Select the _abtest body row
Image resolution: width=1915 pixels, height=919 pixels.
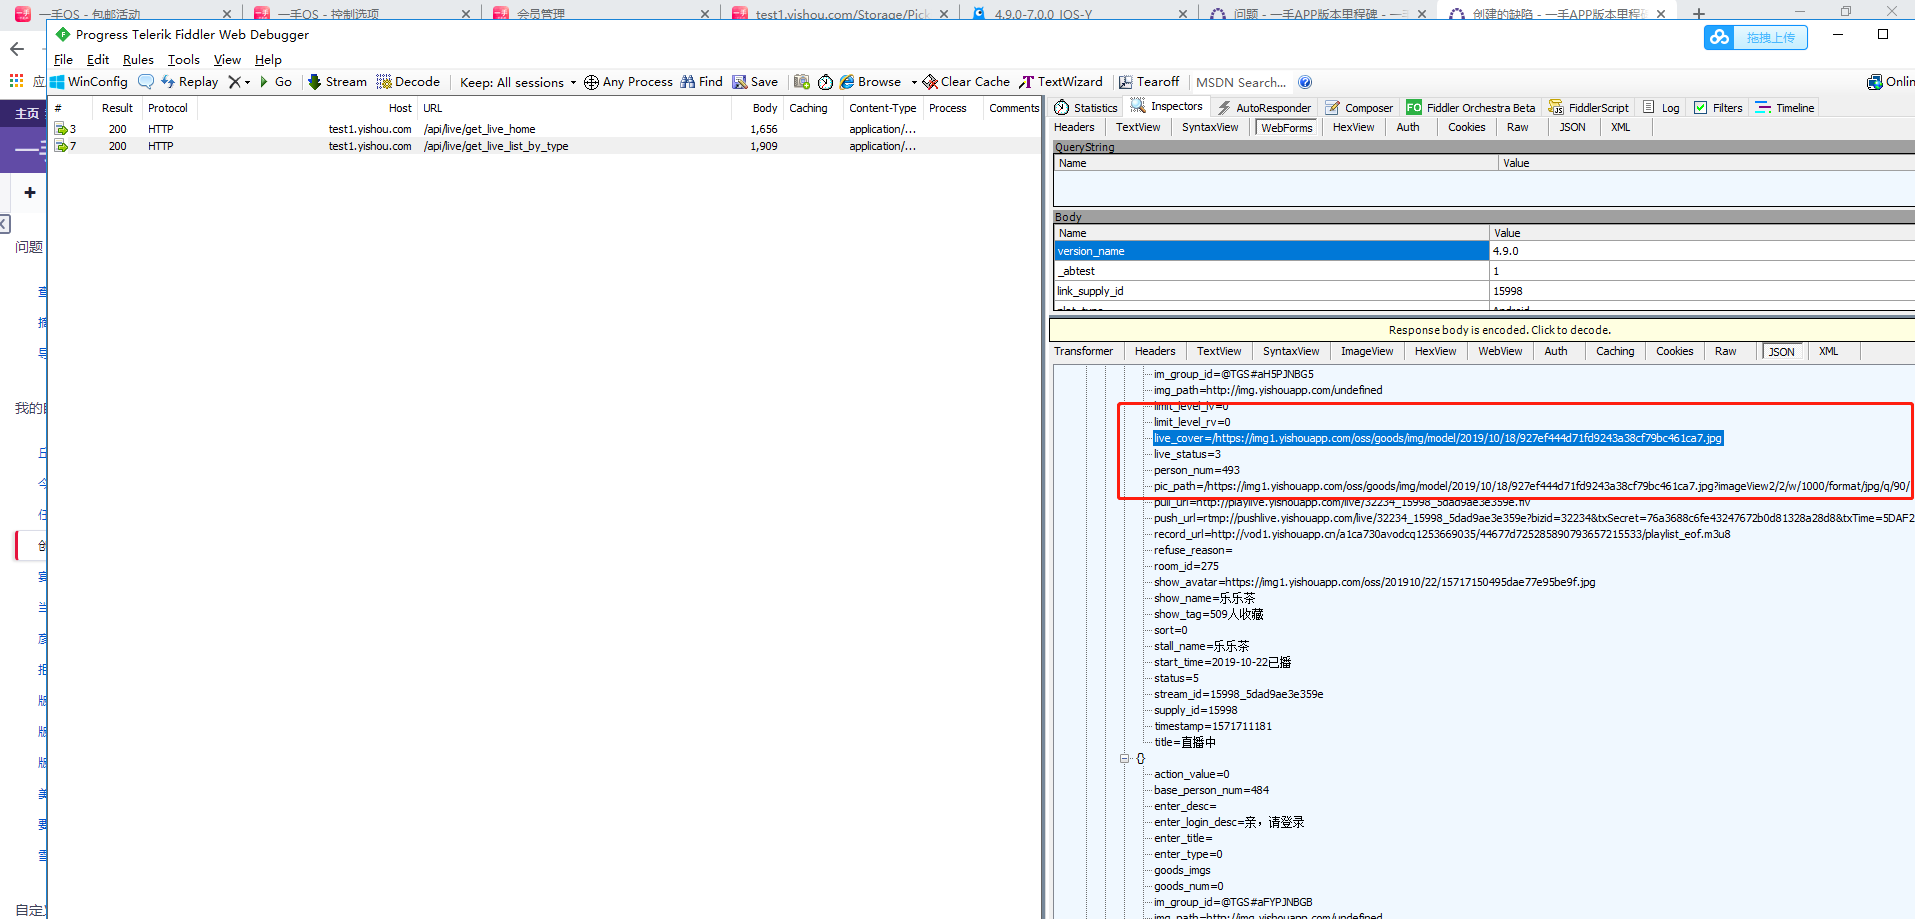pos(1484,271)
